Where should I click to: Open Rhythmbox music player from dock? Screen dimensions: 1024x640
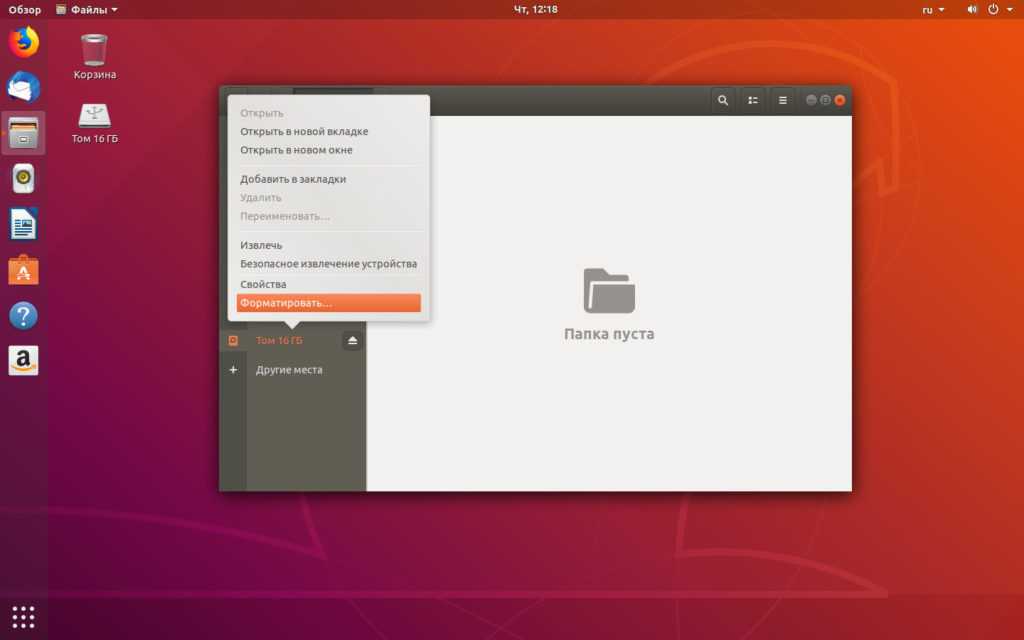click(23, 179)
